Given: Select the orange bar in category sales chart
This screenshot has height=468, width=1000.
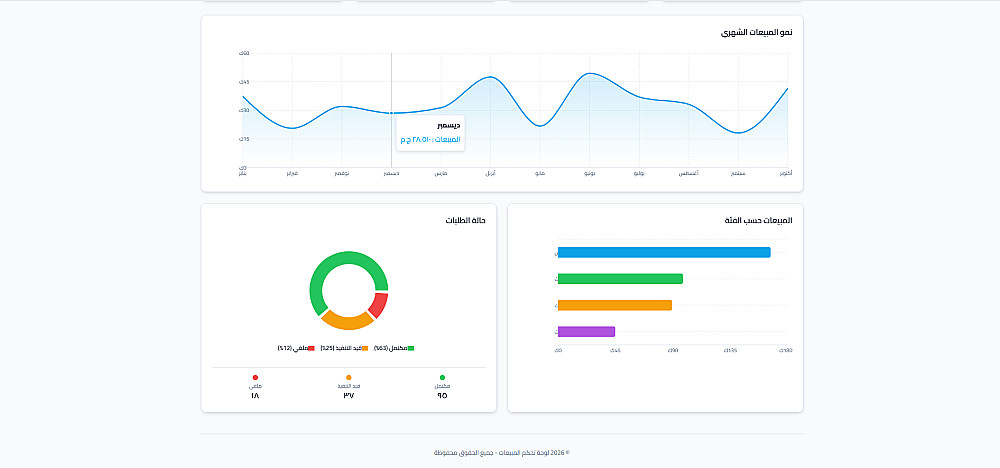Looking at the screenshot, I should (x=615, y=305).
